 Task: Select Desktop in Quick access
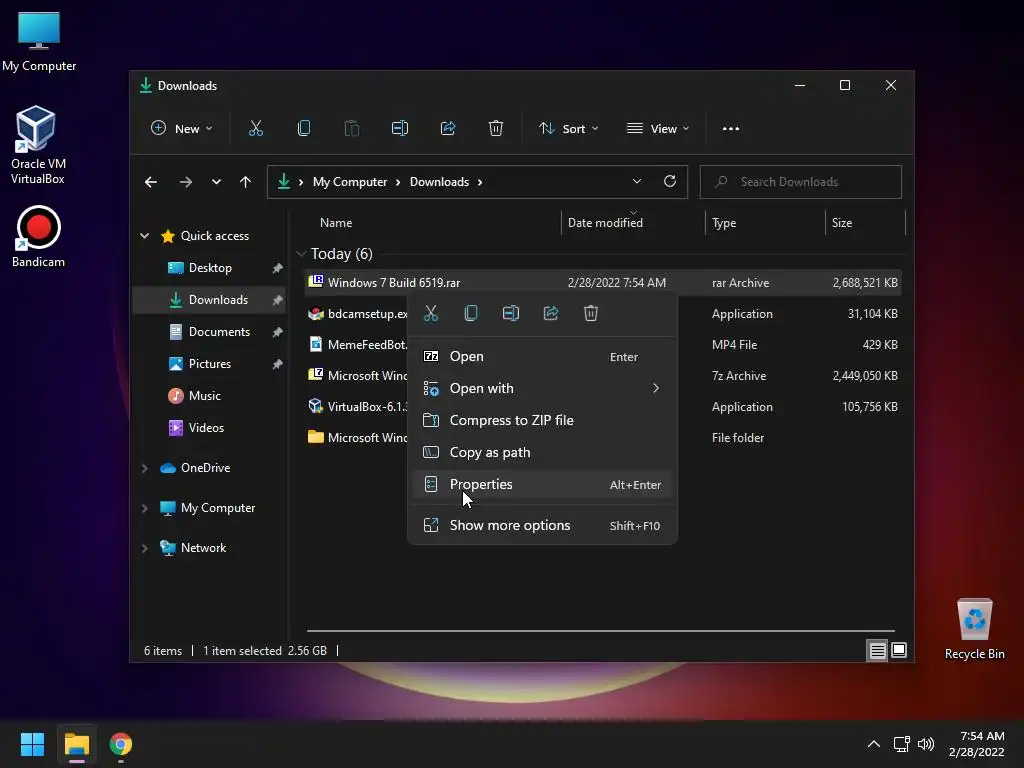click(x=210, y=268)
